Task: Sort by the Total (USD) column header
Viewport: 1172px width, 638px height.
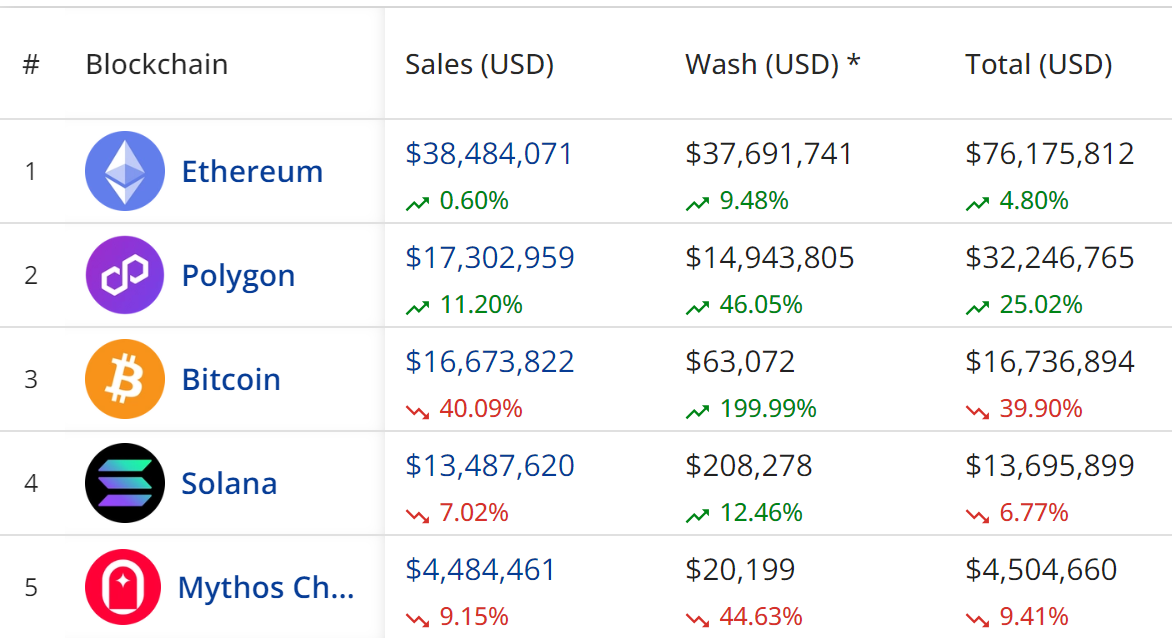Action: (1038, 65)
